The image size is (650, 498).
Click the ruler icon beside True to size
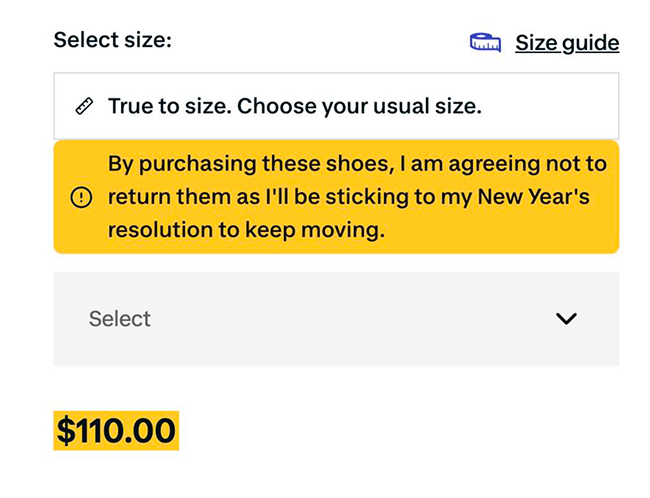coord(85,106)
